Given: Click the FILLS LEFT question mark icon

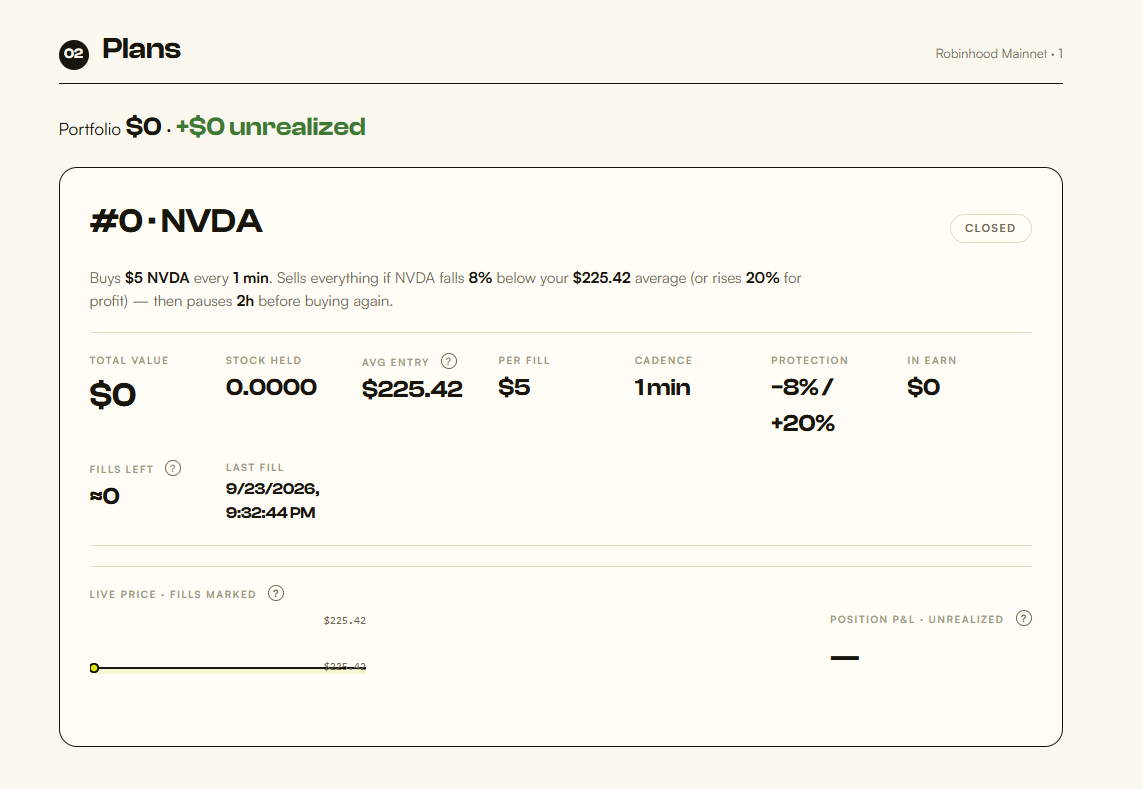Looking at the screenshot, I should (173, 468).
